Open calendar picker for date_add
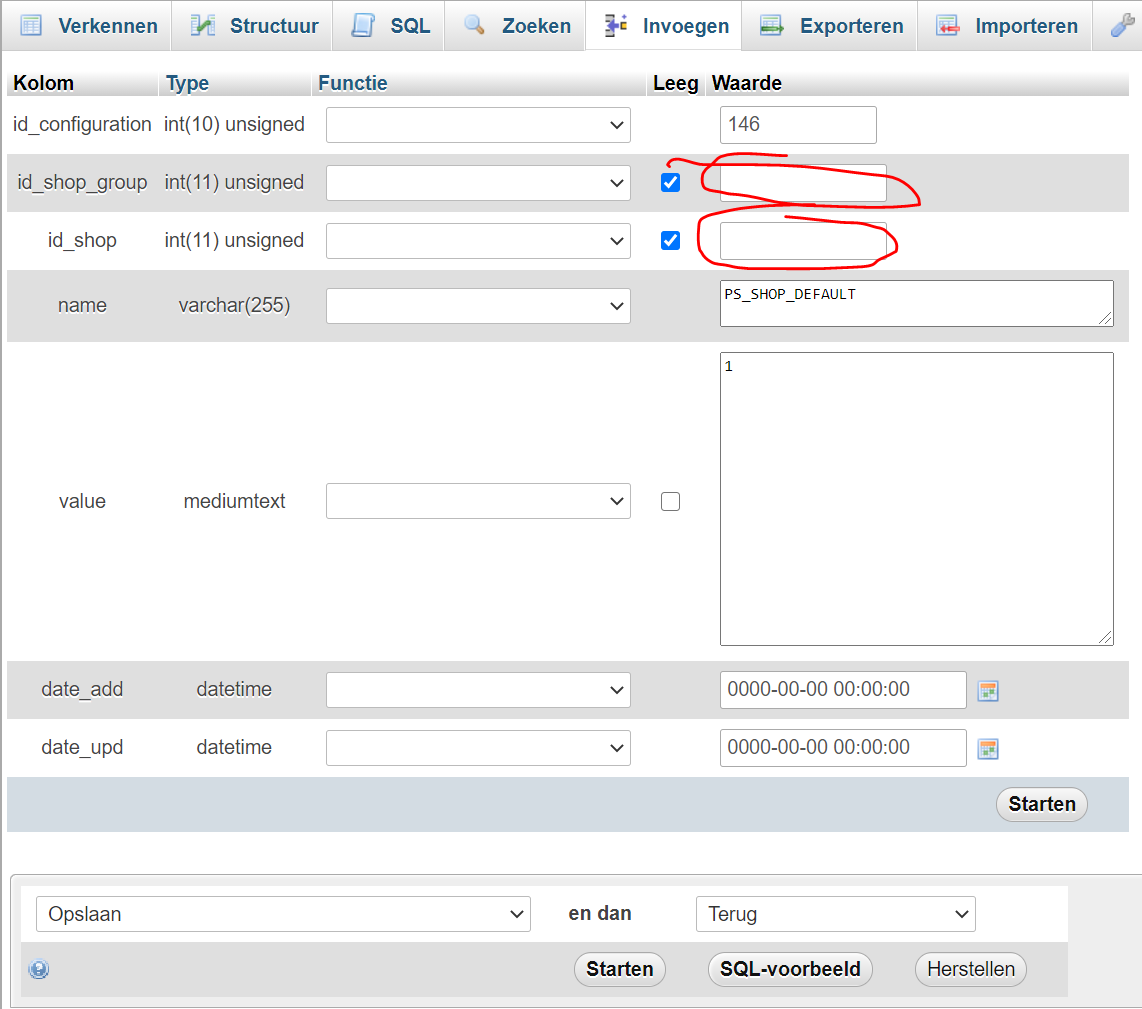The width and height of the screenshot is (1142, 1009). [988, 691]
